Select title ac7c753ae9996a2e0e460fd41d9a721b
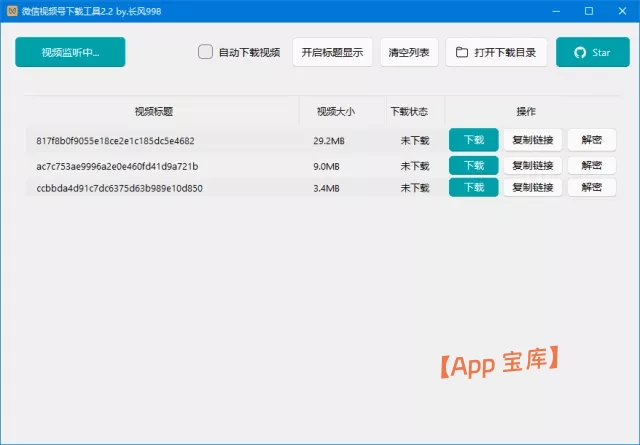 click(117, 167)
